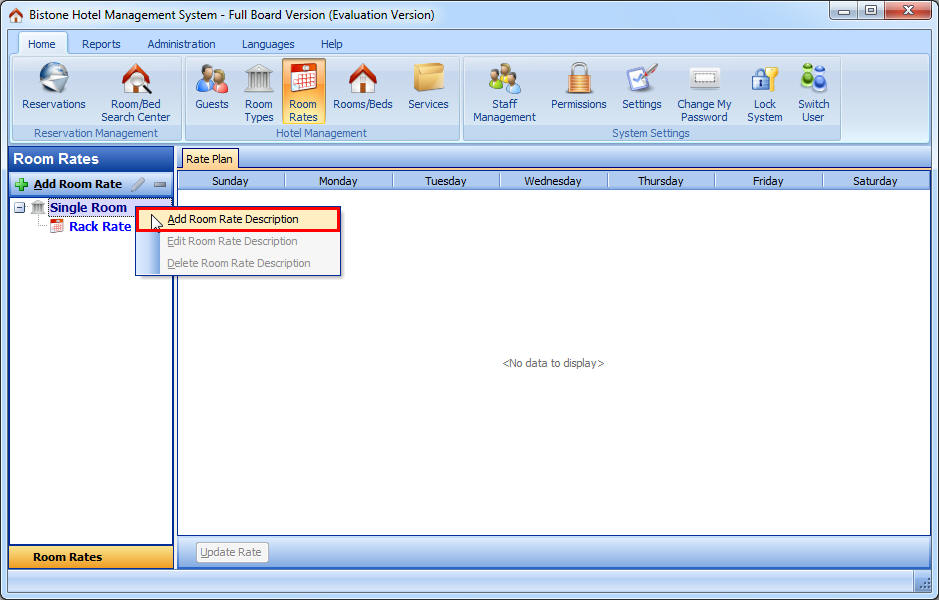
Task: Click the Add Room Rate button
Action: 68,184
